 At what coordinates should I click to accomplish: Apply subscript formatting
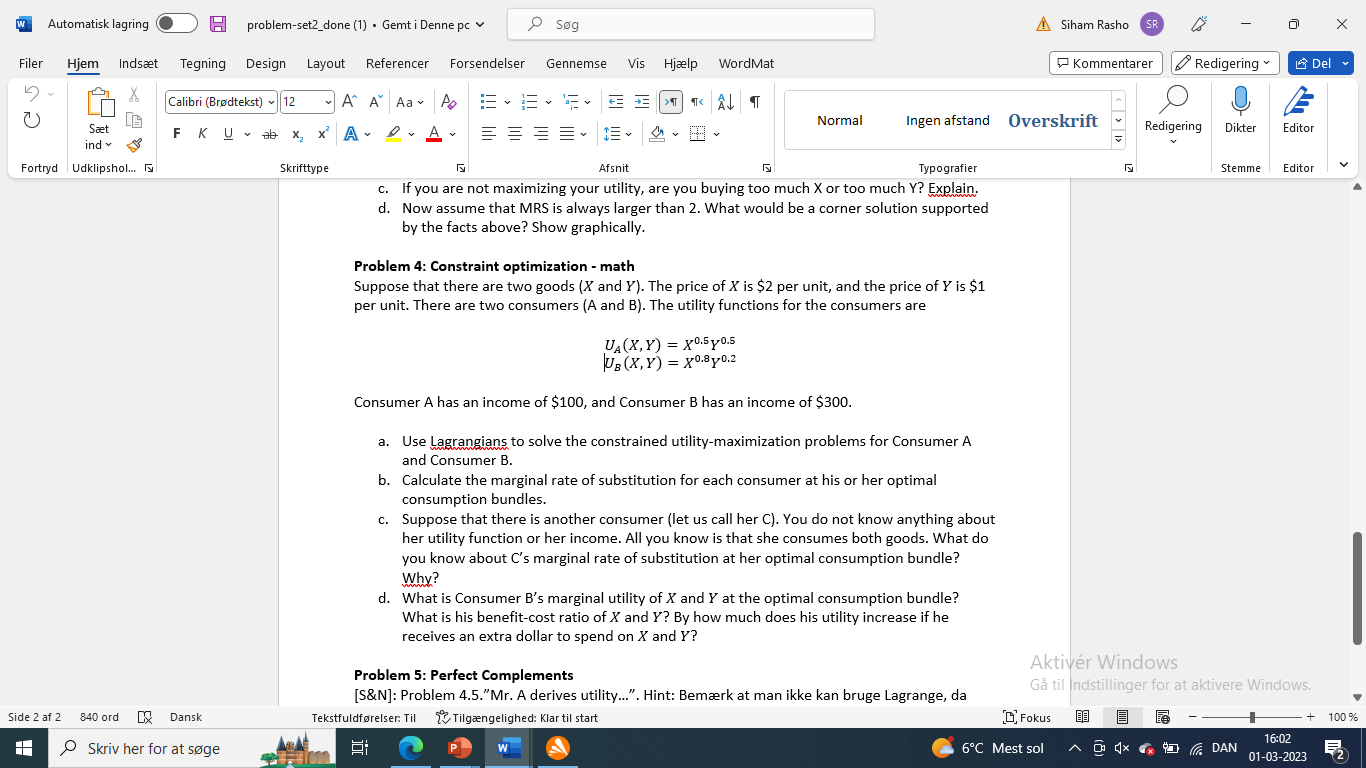click(295, 133)
